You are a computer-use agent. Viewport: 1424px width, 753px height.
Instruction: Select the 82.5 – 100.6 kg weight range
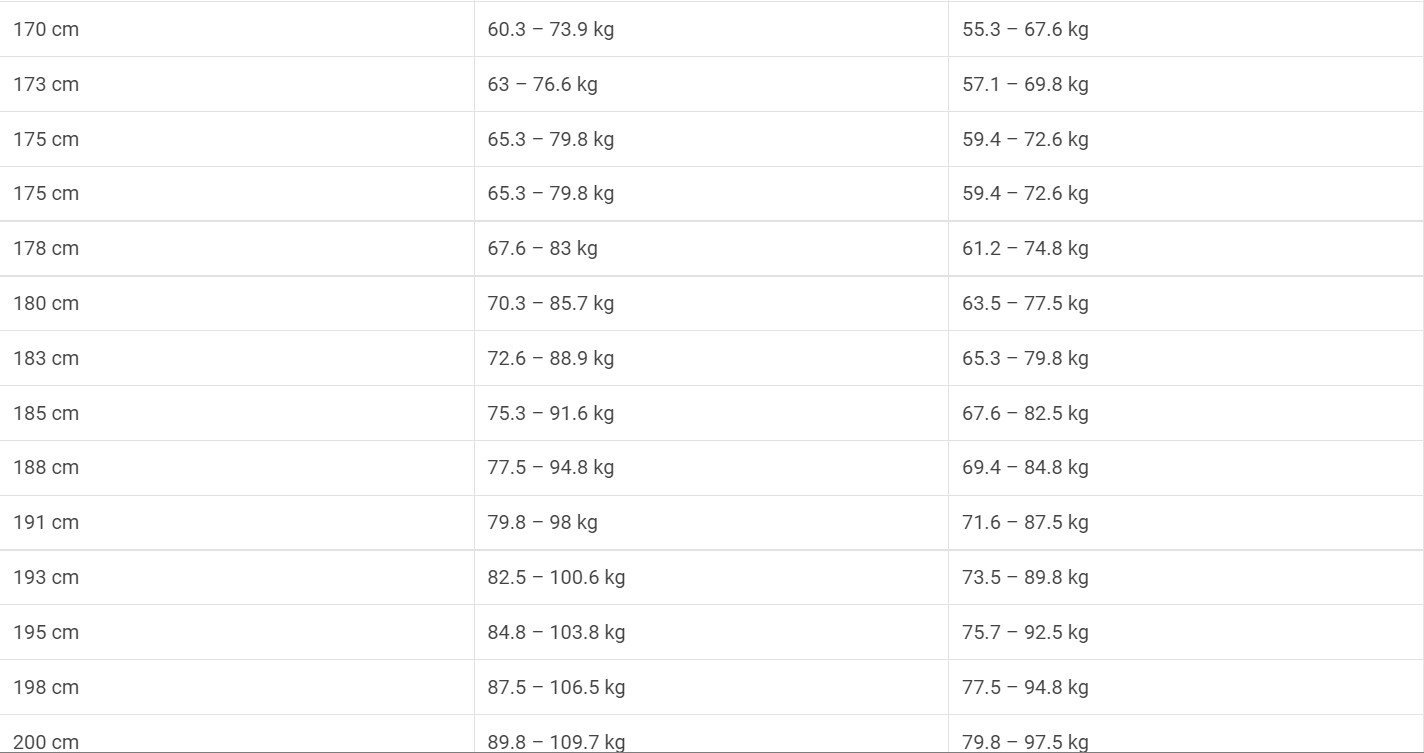pos(556,577)
